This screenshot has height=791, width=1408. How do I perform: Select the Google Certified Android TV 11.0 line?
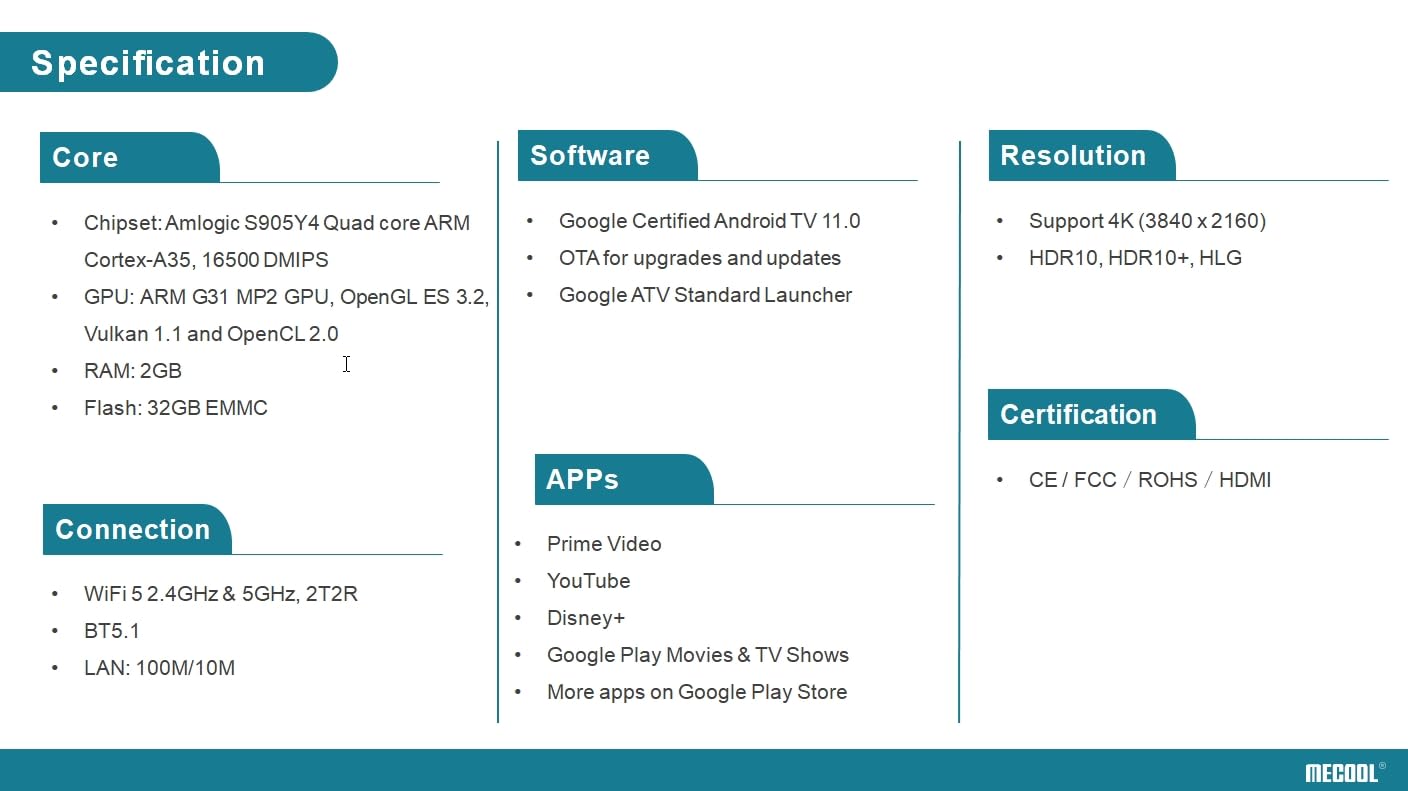click(x=709, y=221)
